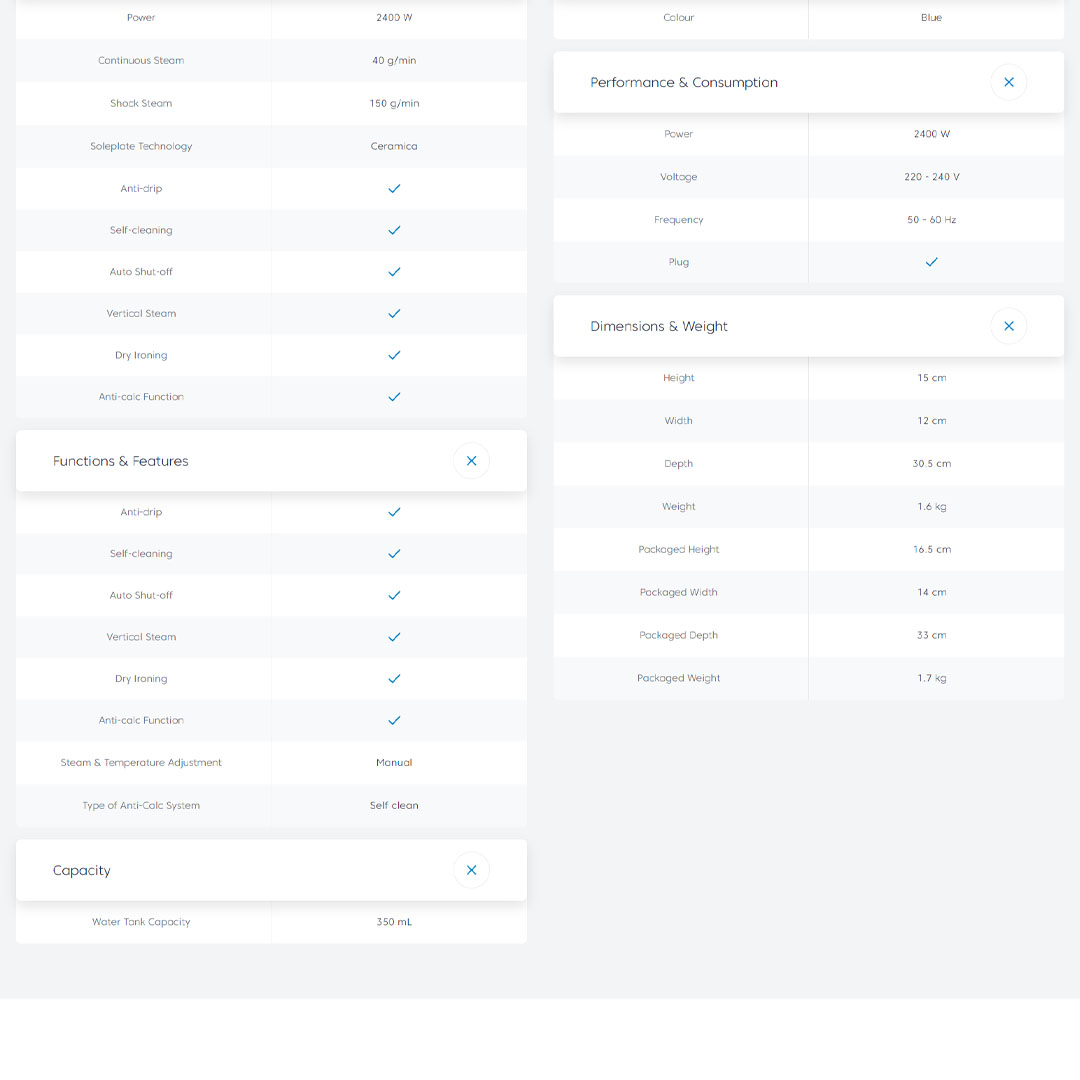Select the Ceramica soleplate value
1080x1080 pixels.
click(394, 146)
